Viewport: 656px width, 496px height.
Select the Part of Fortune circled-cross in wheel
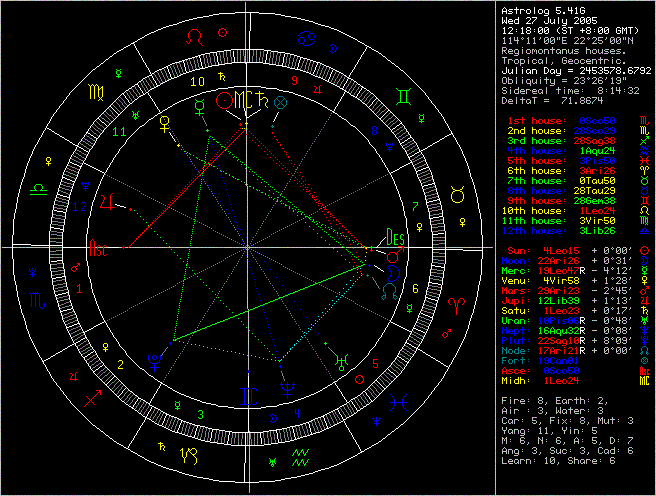(280, 101)
